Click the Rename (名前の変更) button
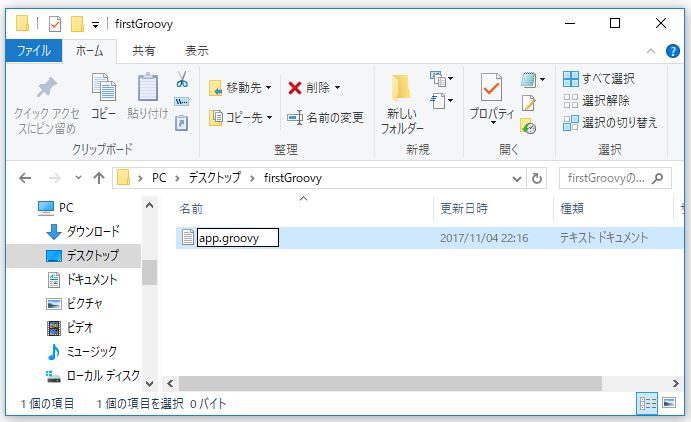 326,117
